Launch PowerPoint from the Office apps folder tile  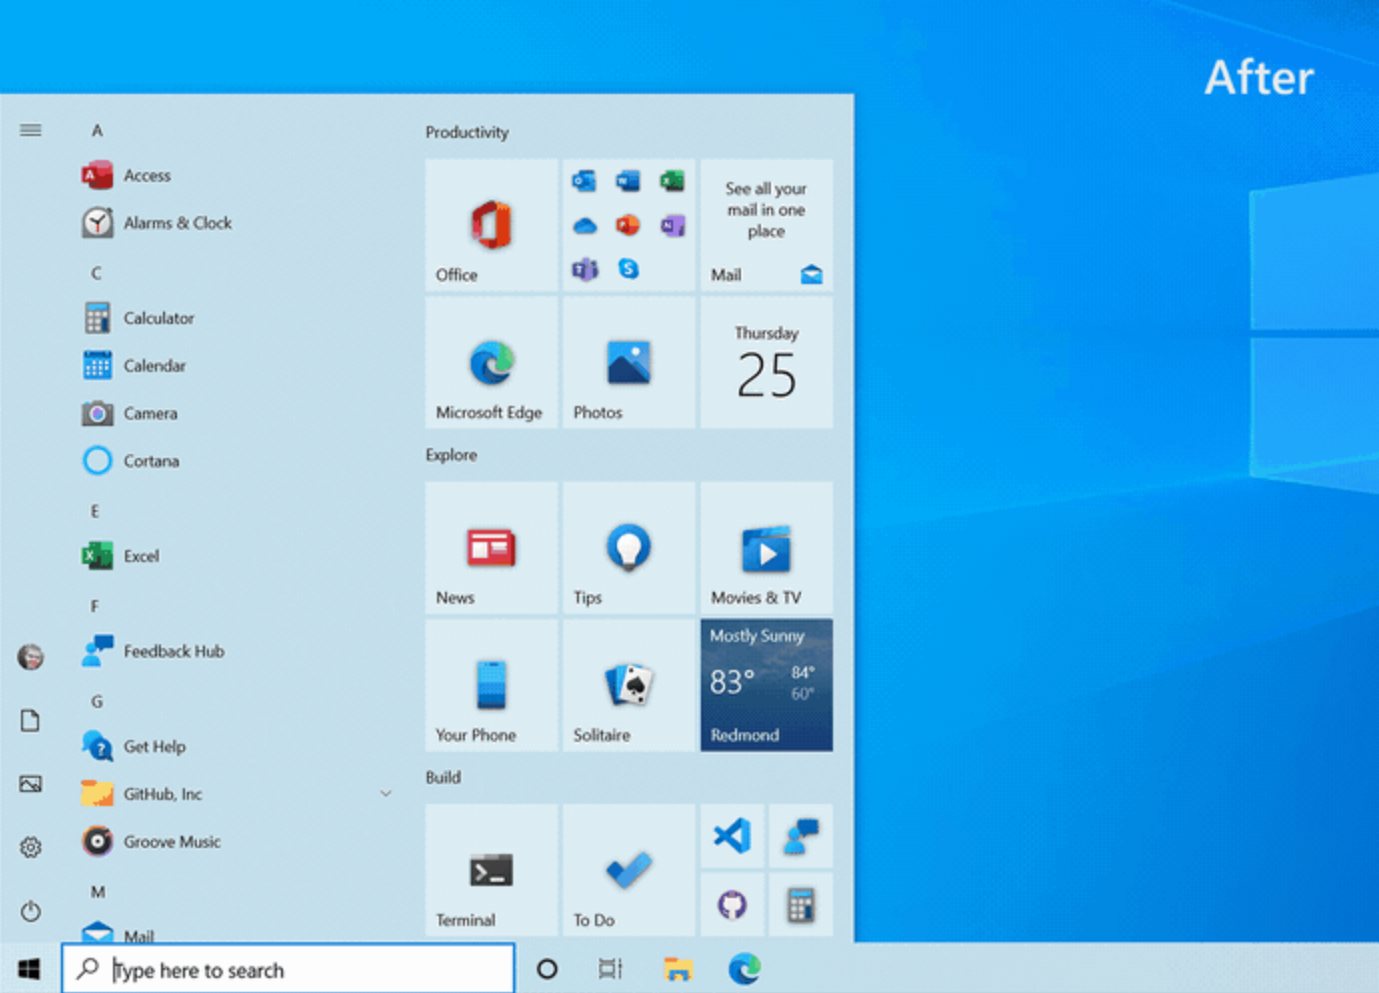[628, 225]
